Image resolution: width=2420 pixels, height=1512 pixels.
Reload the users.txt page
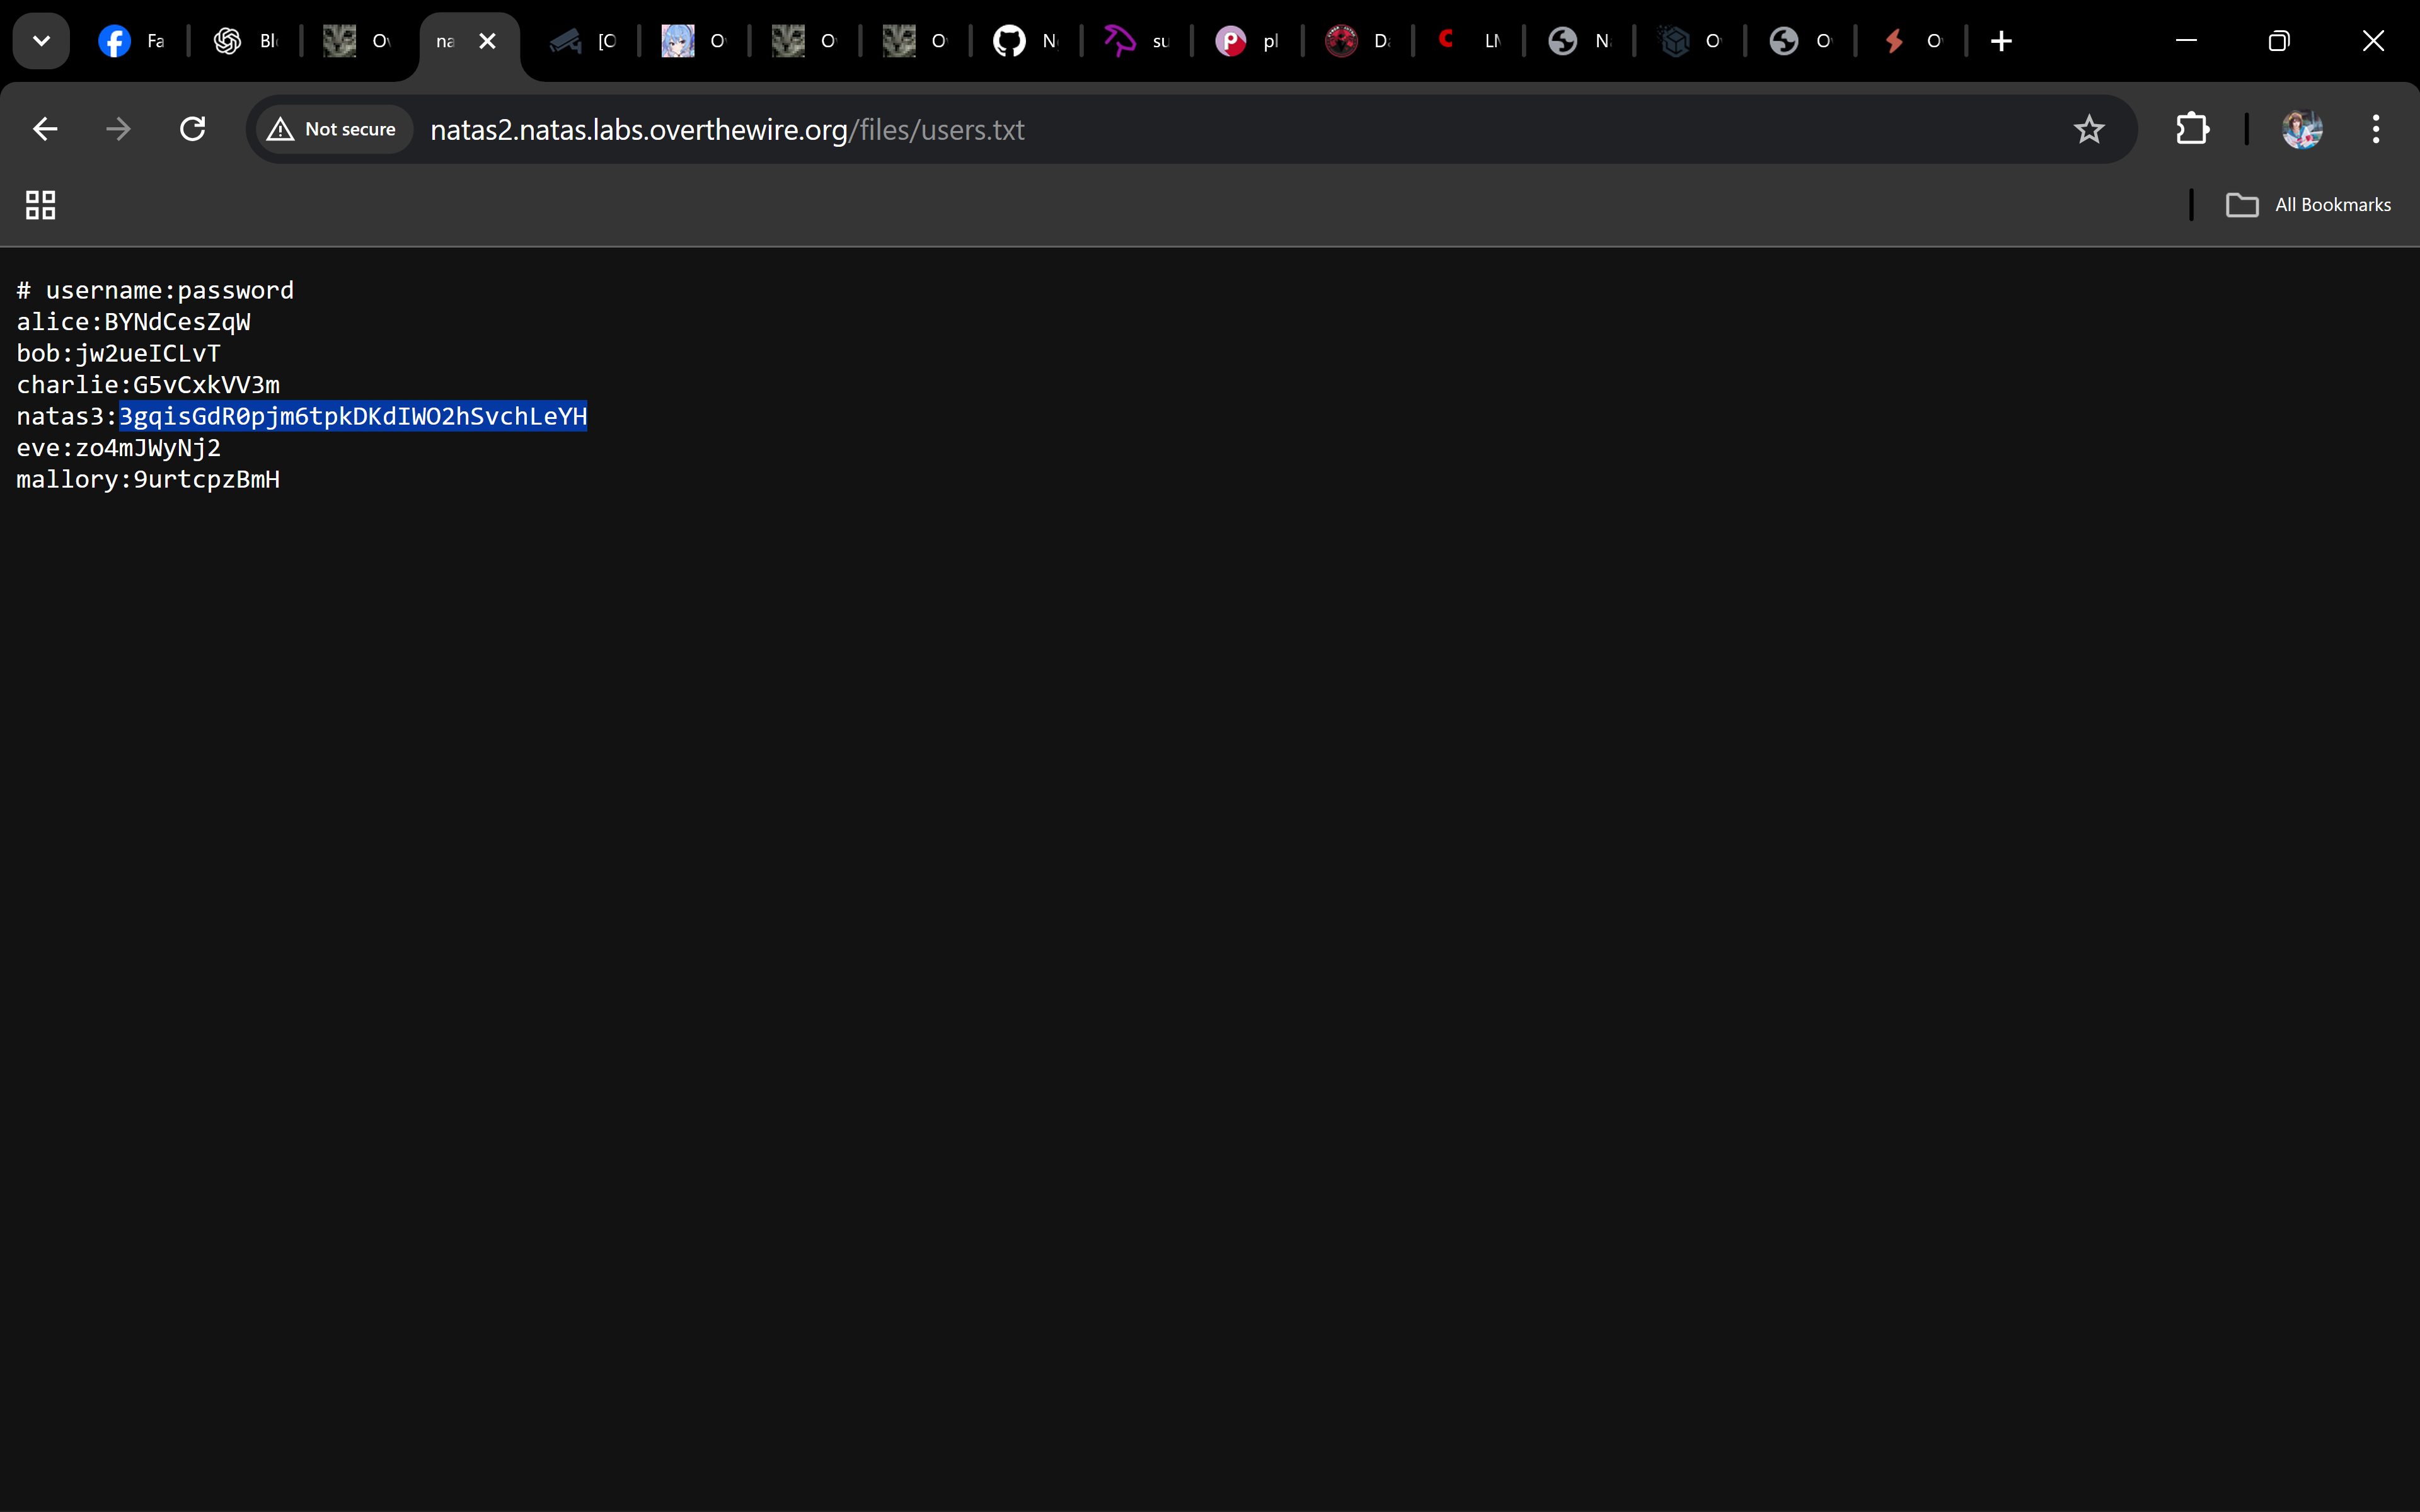coord(192,129)
